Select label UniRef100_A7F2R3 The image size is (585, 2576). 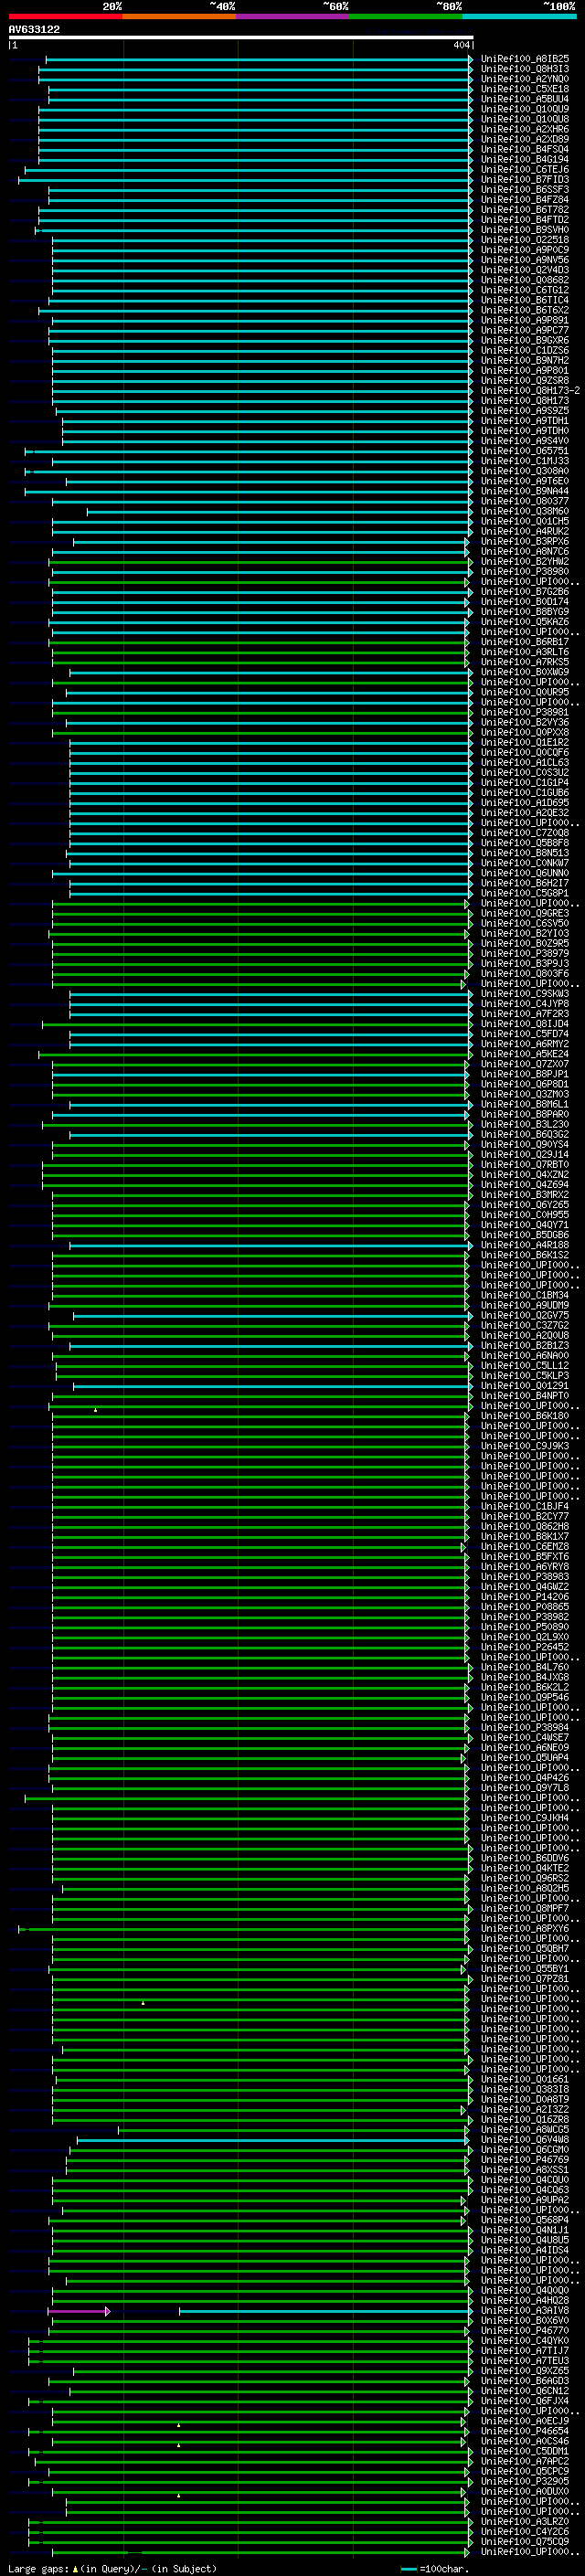tap(525, 1014)
